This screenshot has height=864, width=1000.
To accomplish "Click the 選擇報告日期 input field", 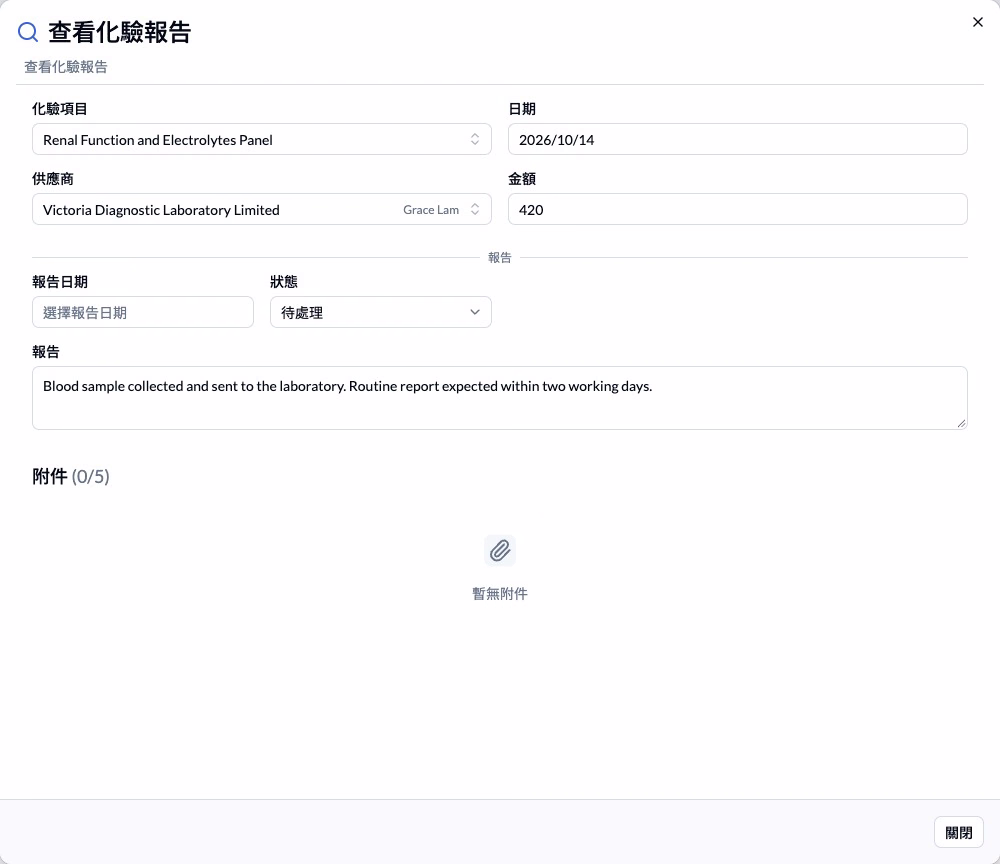I will click(143, 312).
